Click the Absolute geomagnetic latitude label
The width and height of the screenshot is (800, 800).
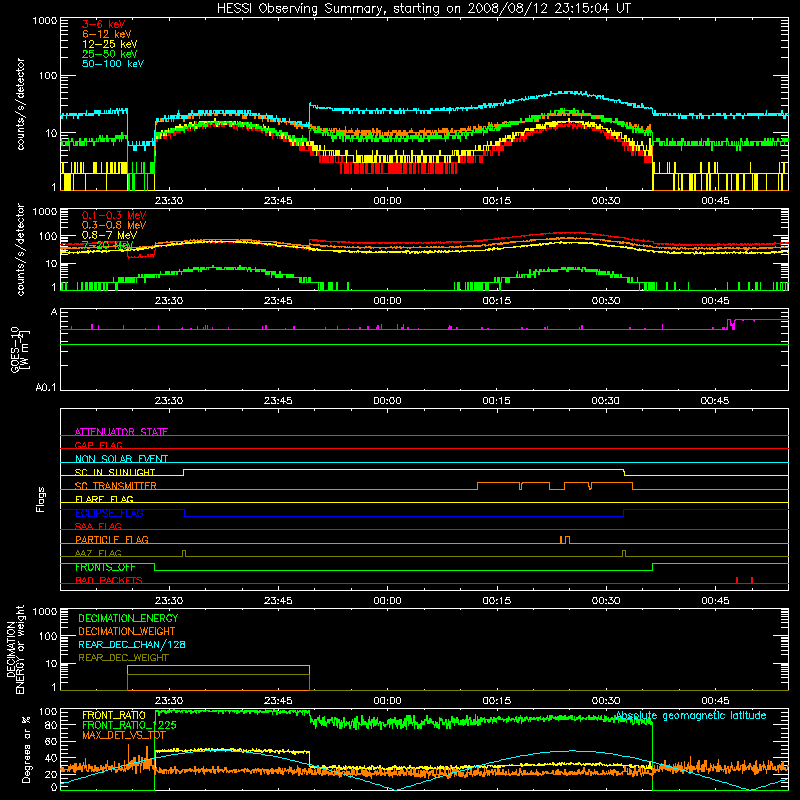point(691,715)
